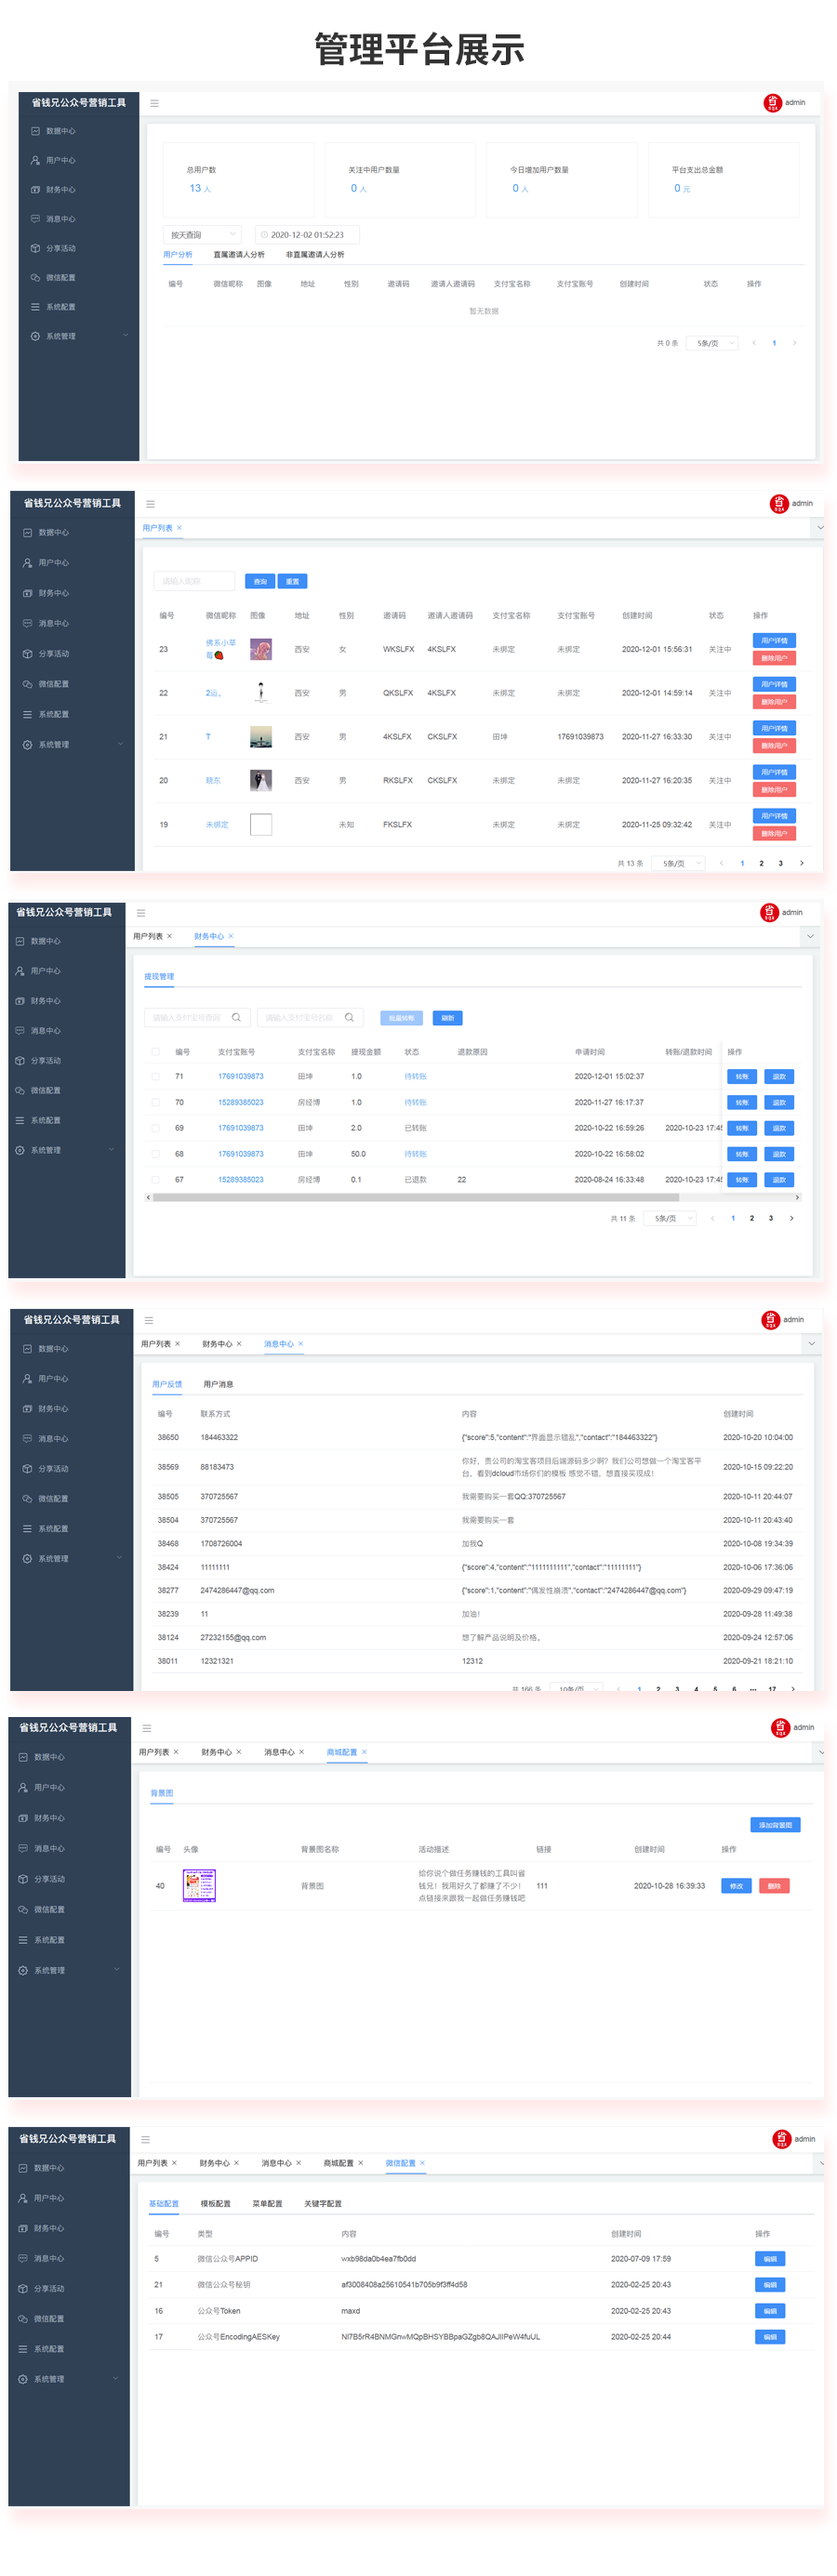
Task: Close the 微信配置 tab using its X icon
Action: point(422,2163)
